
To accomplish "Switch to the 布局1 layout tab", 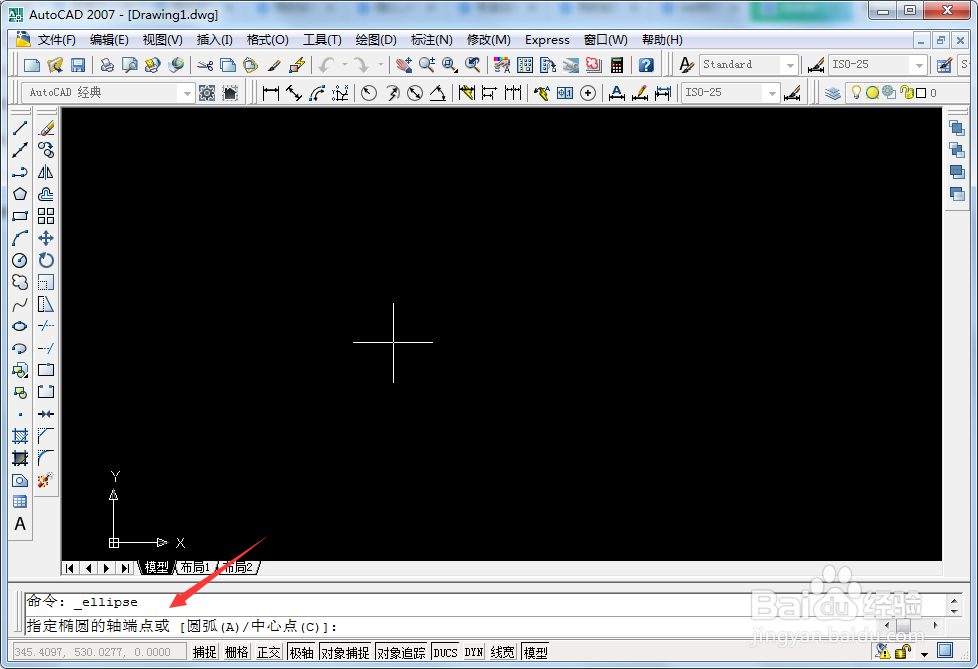I will click(196, 567).
